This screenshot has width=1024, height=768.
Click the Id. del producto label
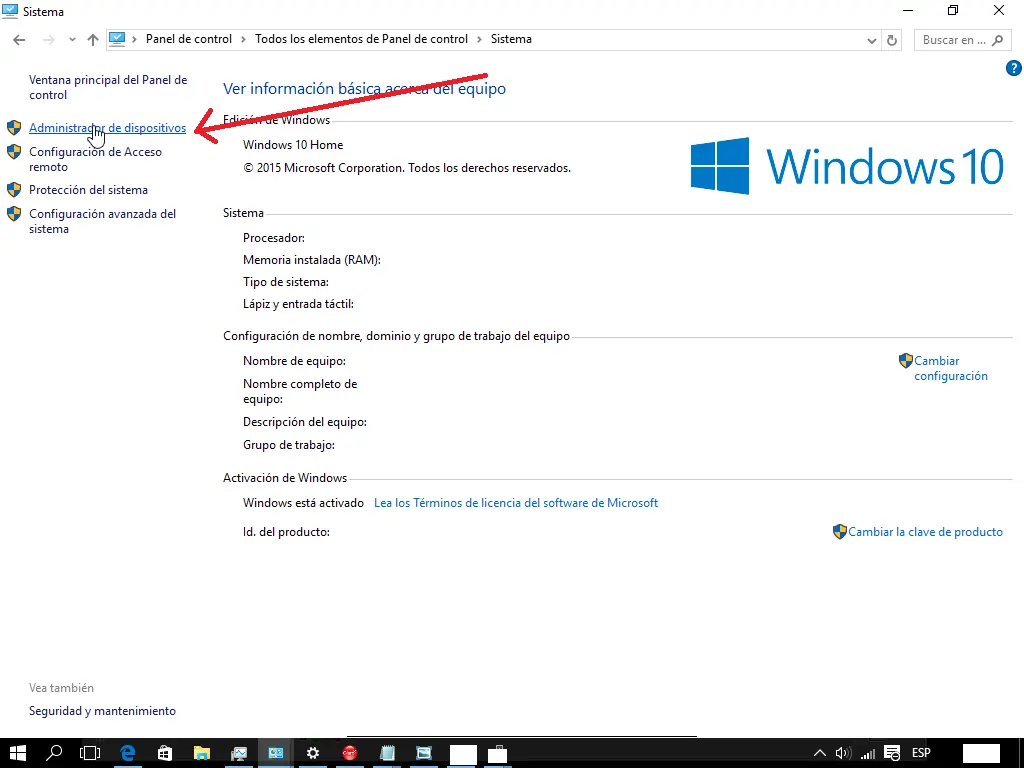[286, 532]
